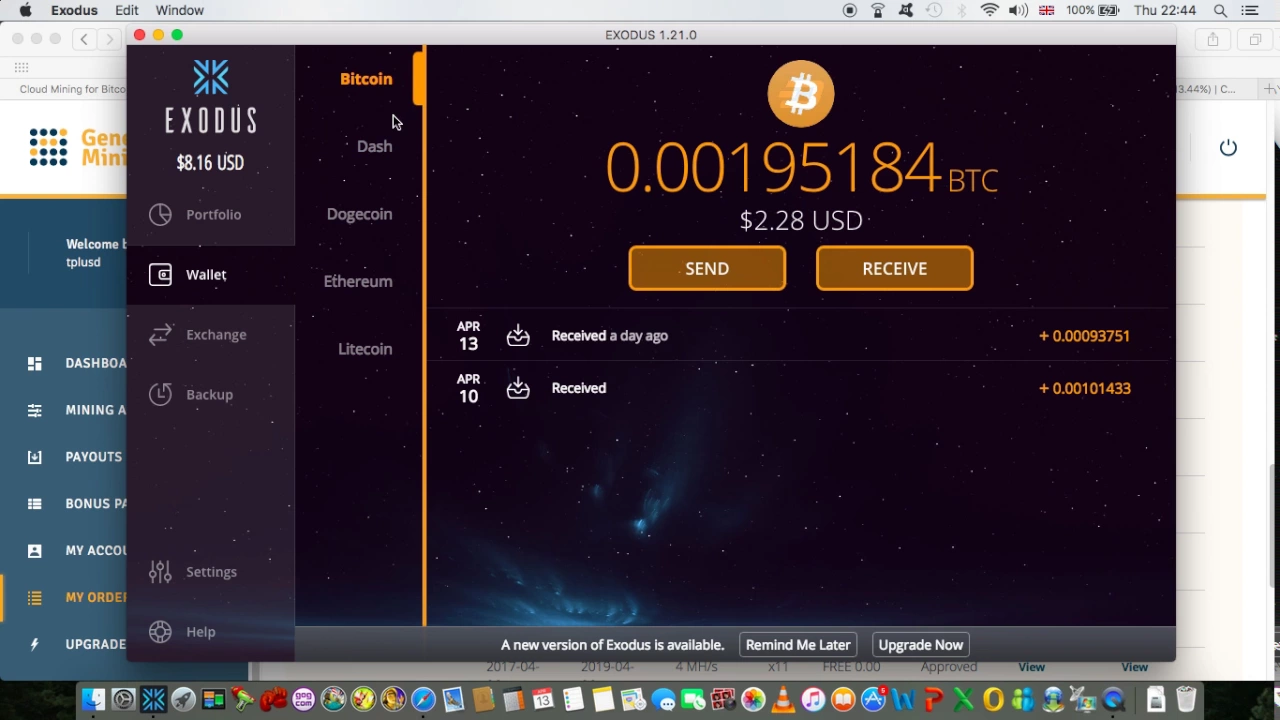1280x720 pixels.
Task: Open the Backup section
Action: [x=211, y=394]
